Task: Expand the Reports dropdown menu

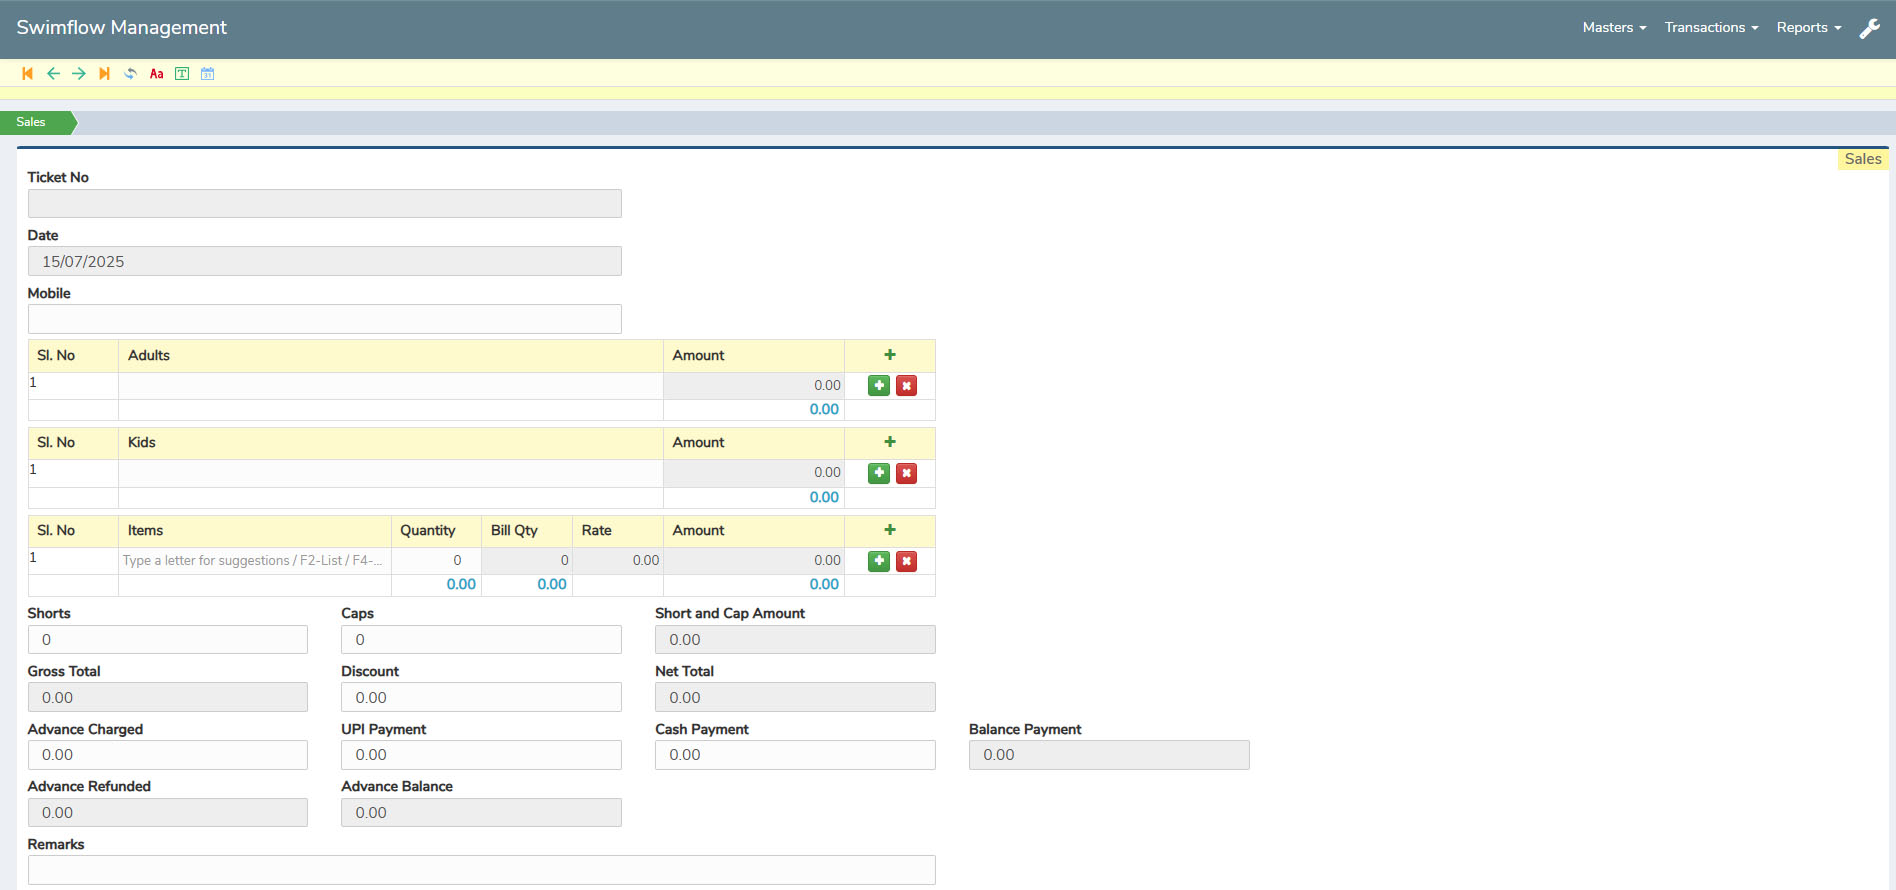Action: pos(1808,28)
